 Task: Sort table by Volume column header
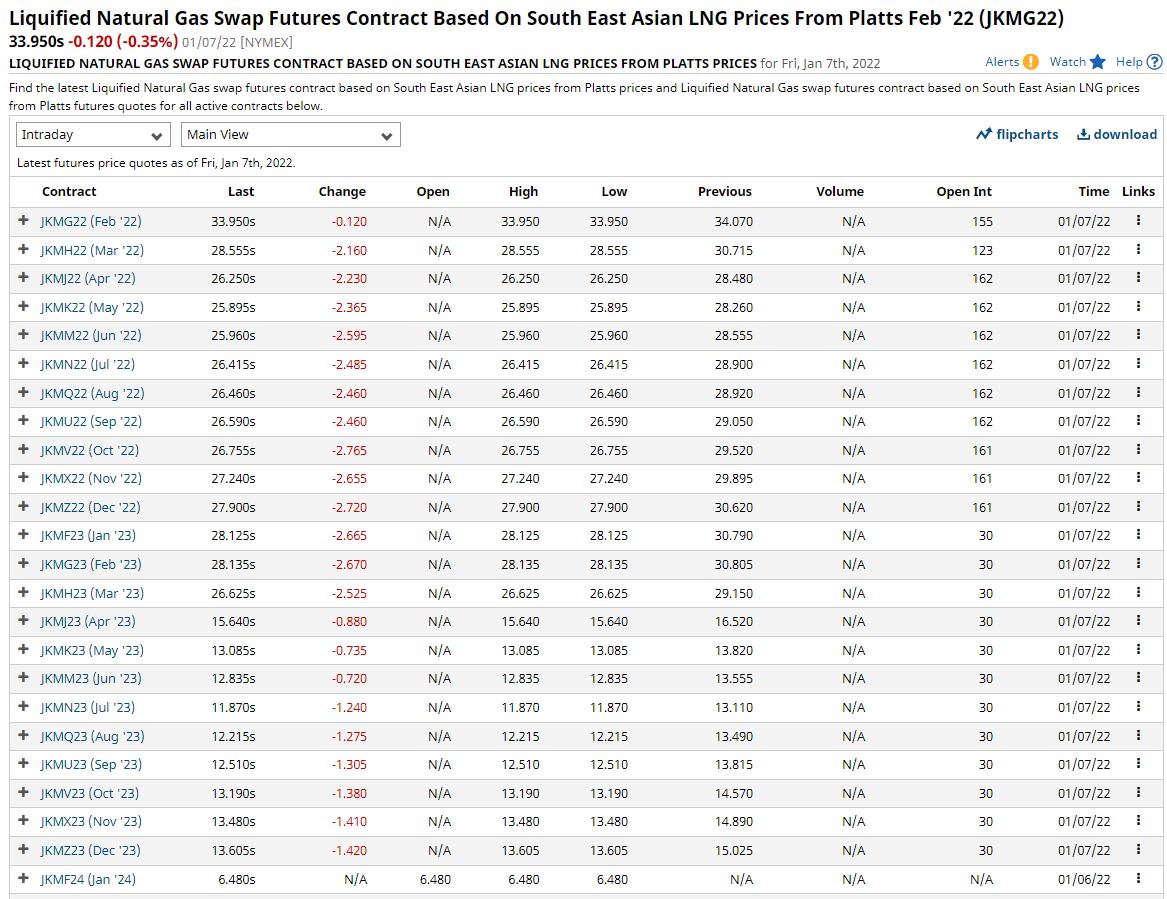[840, 191]
